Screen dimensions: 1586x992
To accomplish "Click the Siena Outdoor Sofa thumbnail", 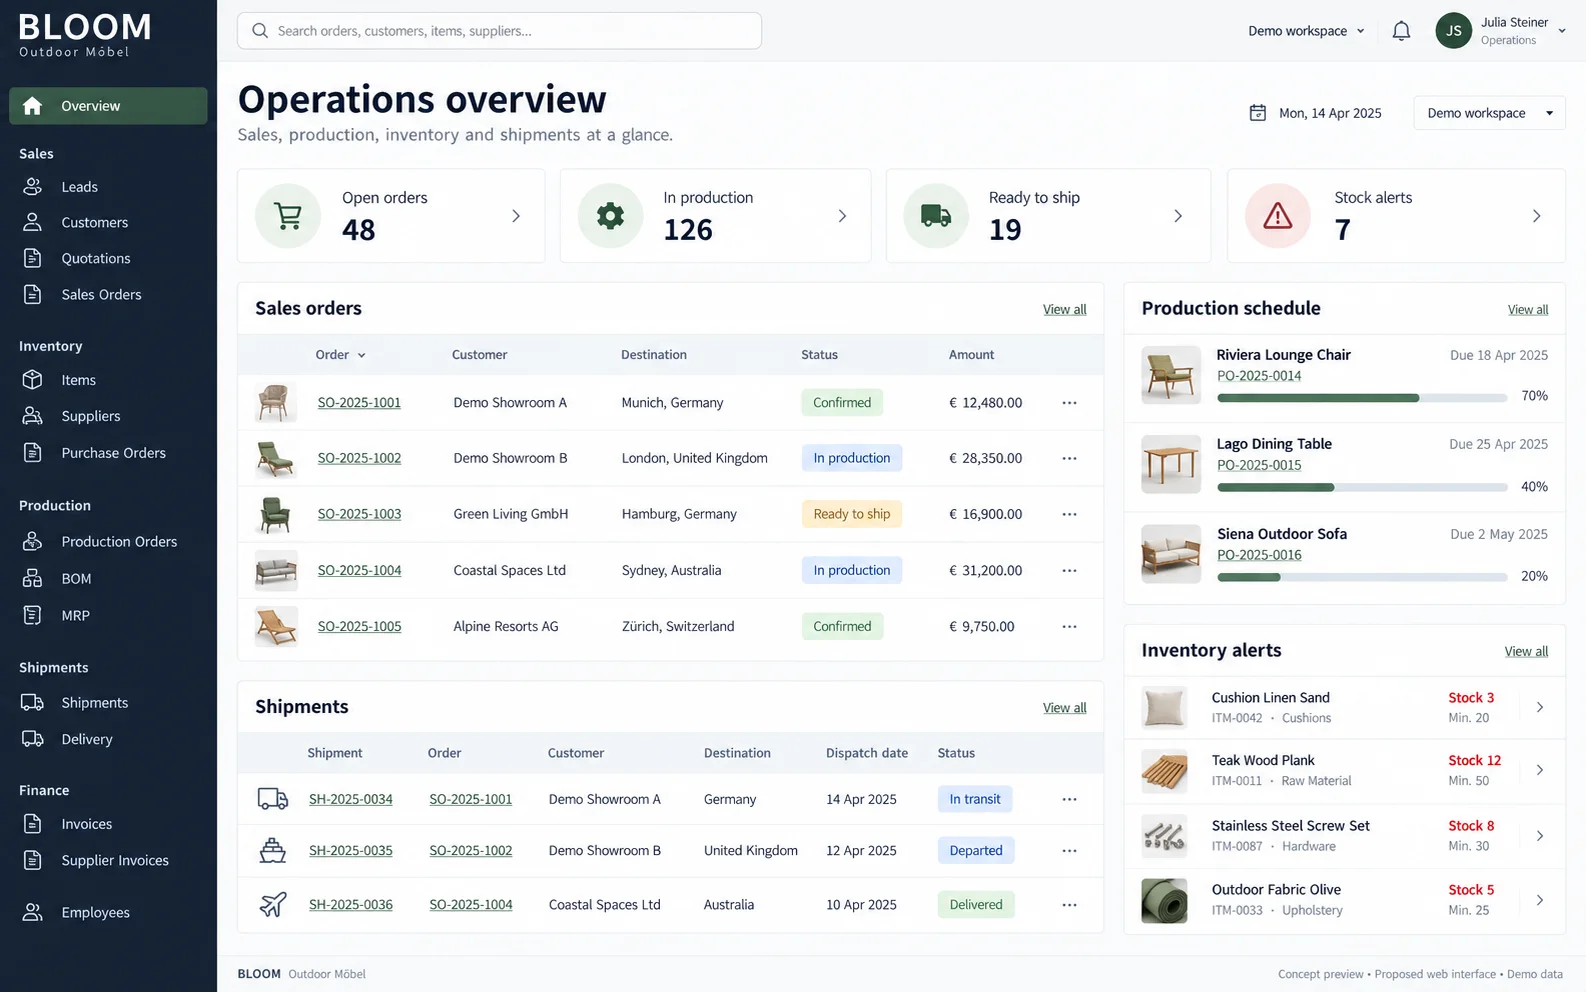I will [1171, 554].
